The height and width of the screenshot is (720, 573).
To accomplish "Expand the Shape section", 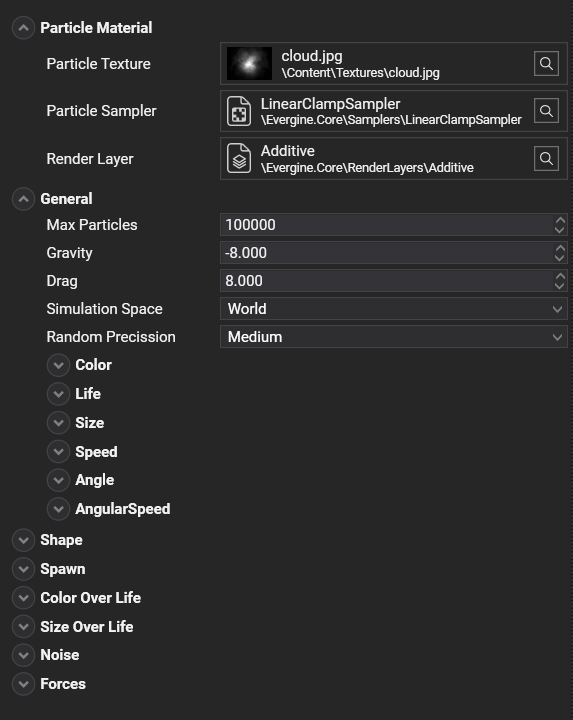I will pos(23,540).
